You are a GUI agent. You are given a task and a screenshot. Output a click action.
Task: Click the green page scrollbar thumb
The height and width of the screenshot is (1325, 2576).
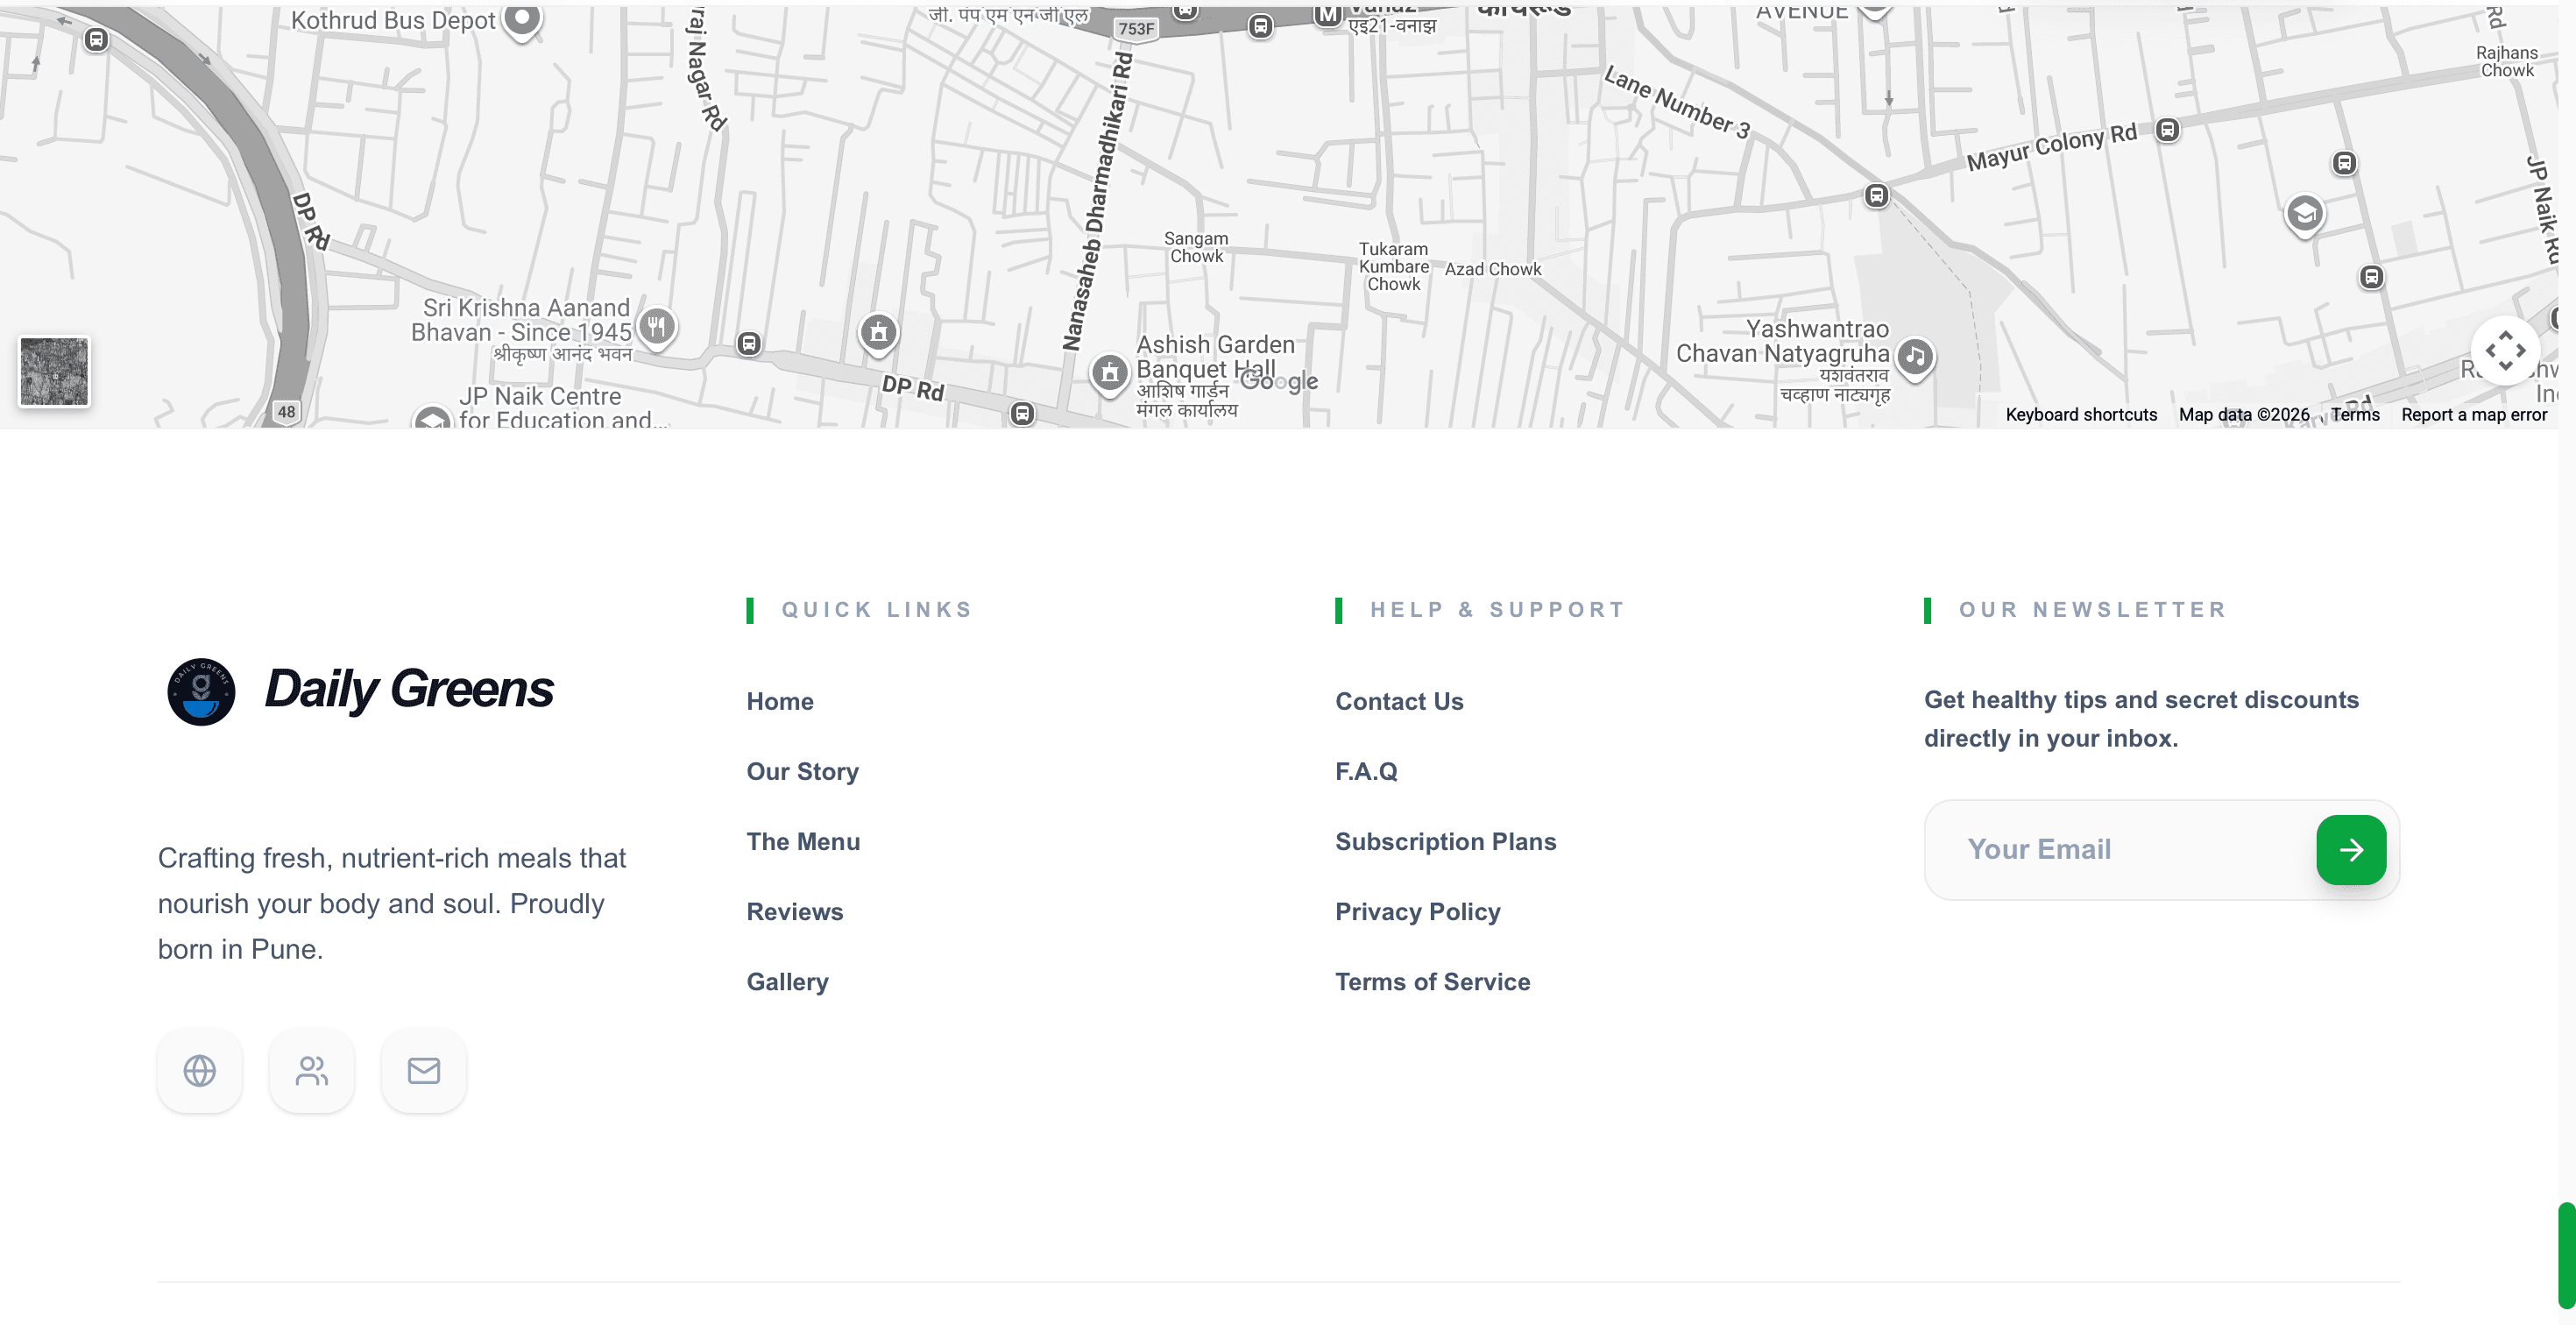coord(2566,1255)
